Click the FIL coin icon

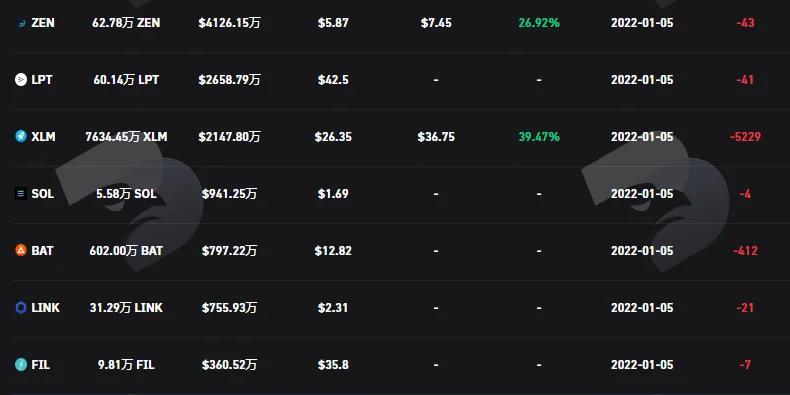(21, 364)
